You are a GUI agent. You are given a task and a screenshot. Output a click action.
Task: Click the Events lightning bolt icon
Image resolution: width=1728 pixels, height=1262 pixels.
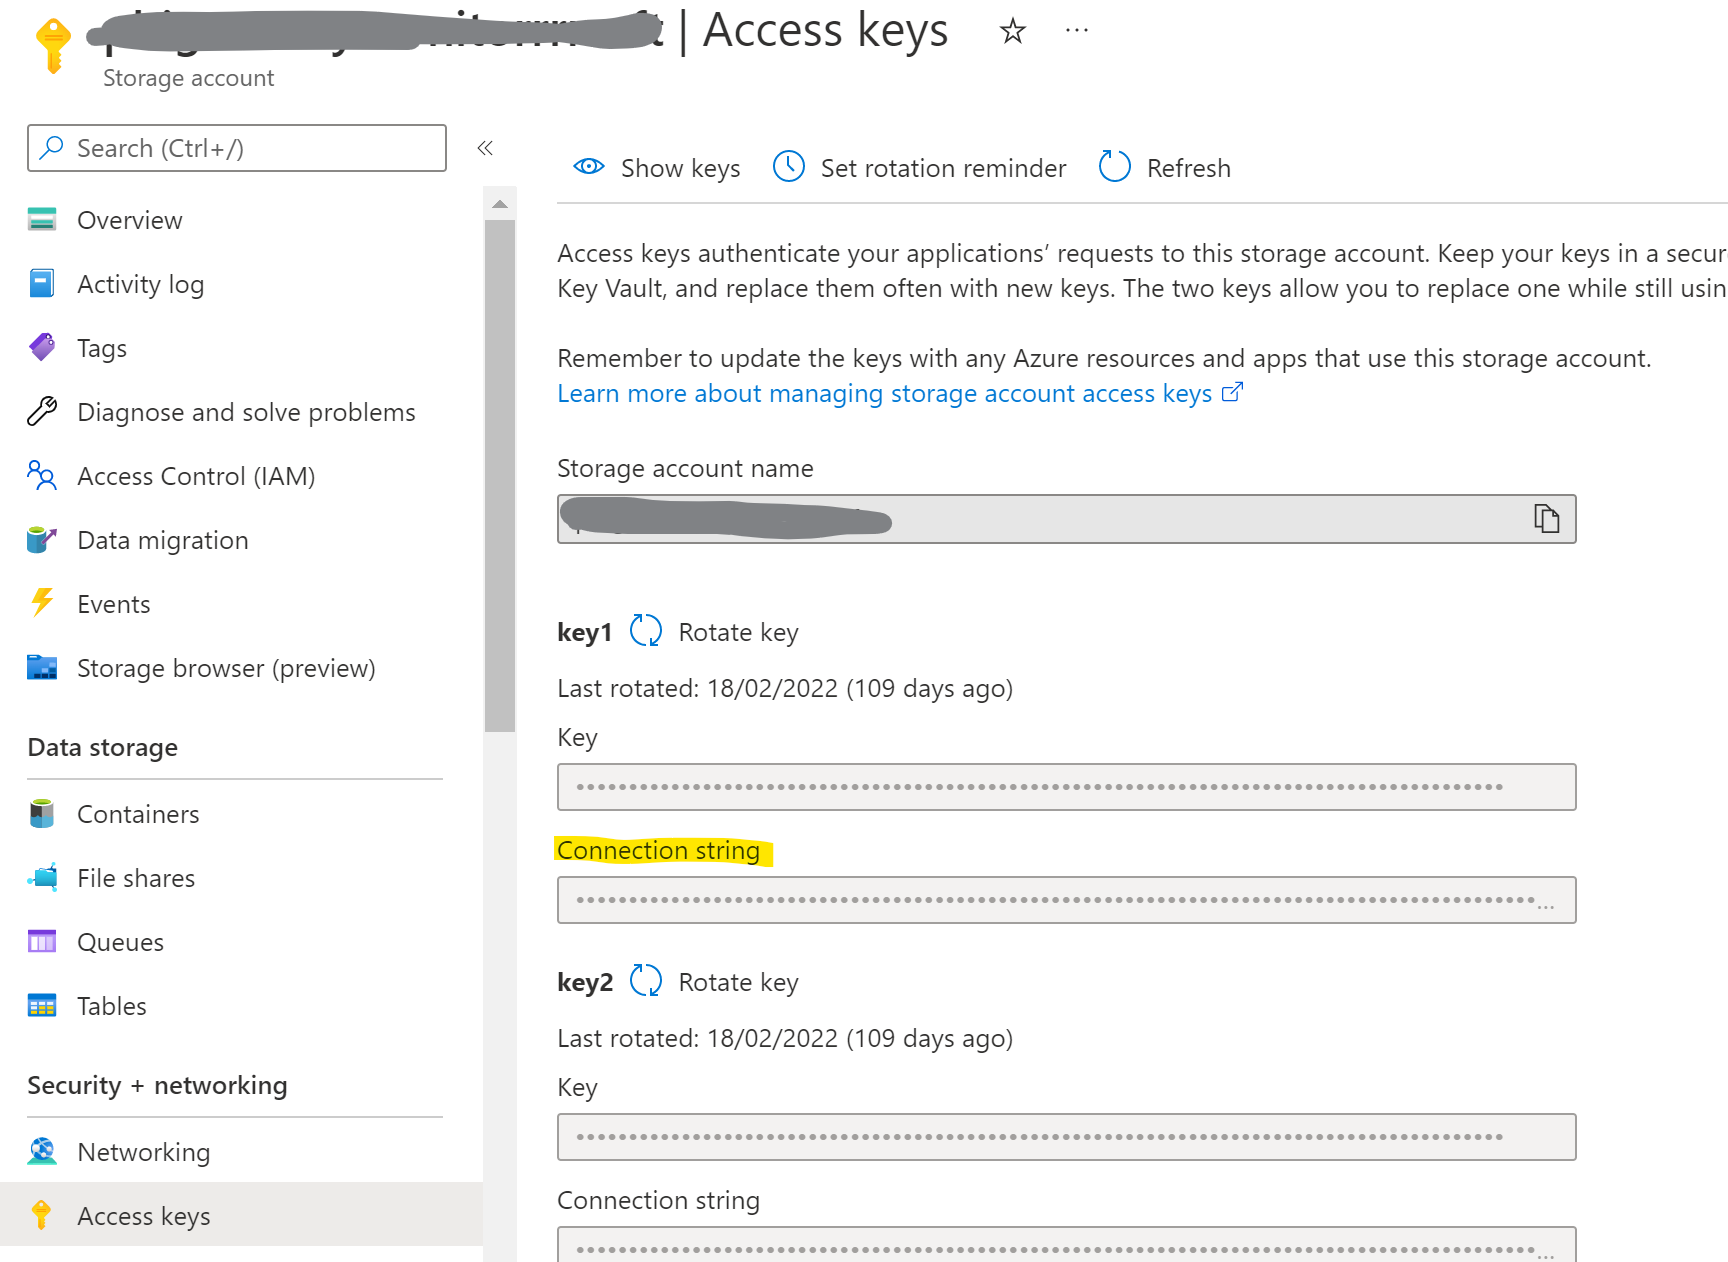click(42, 603)
